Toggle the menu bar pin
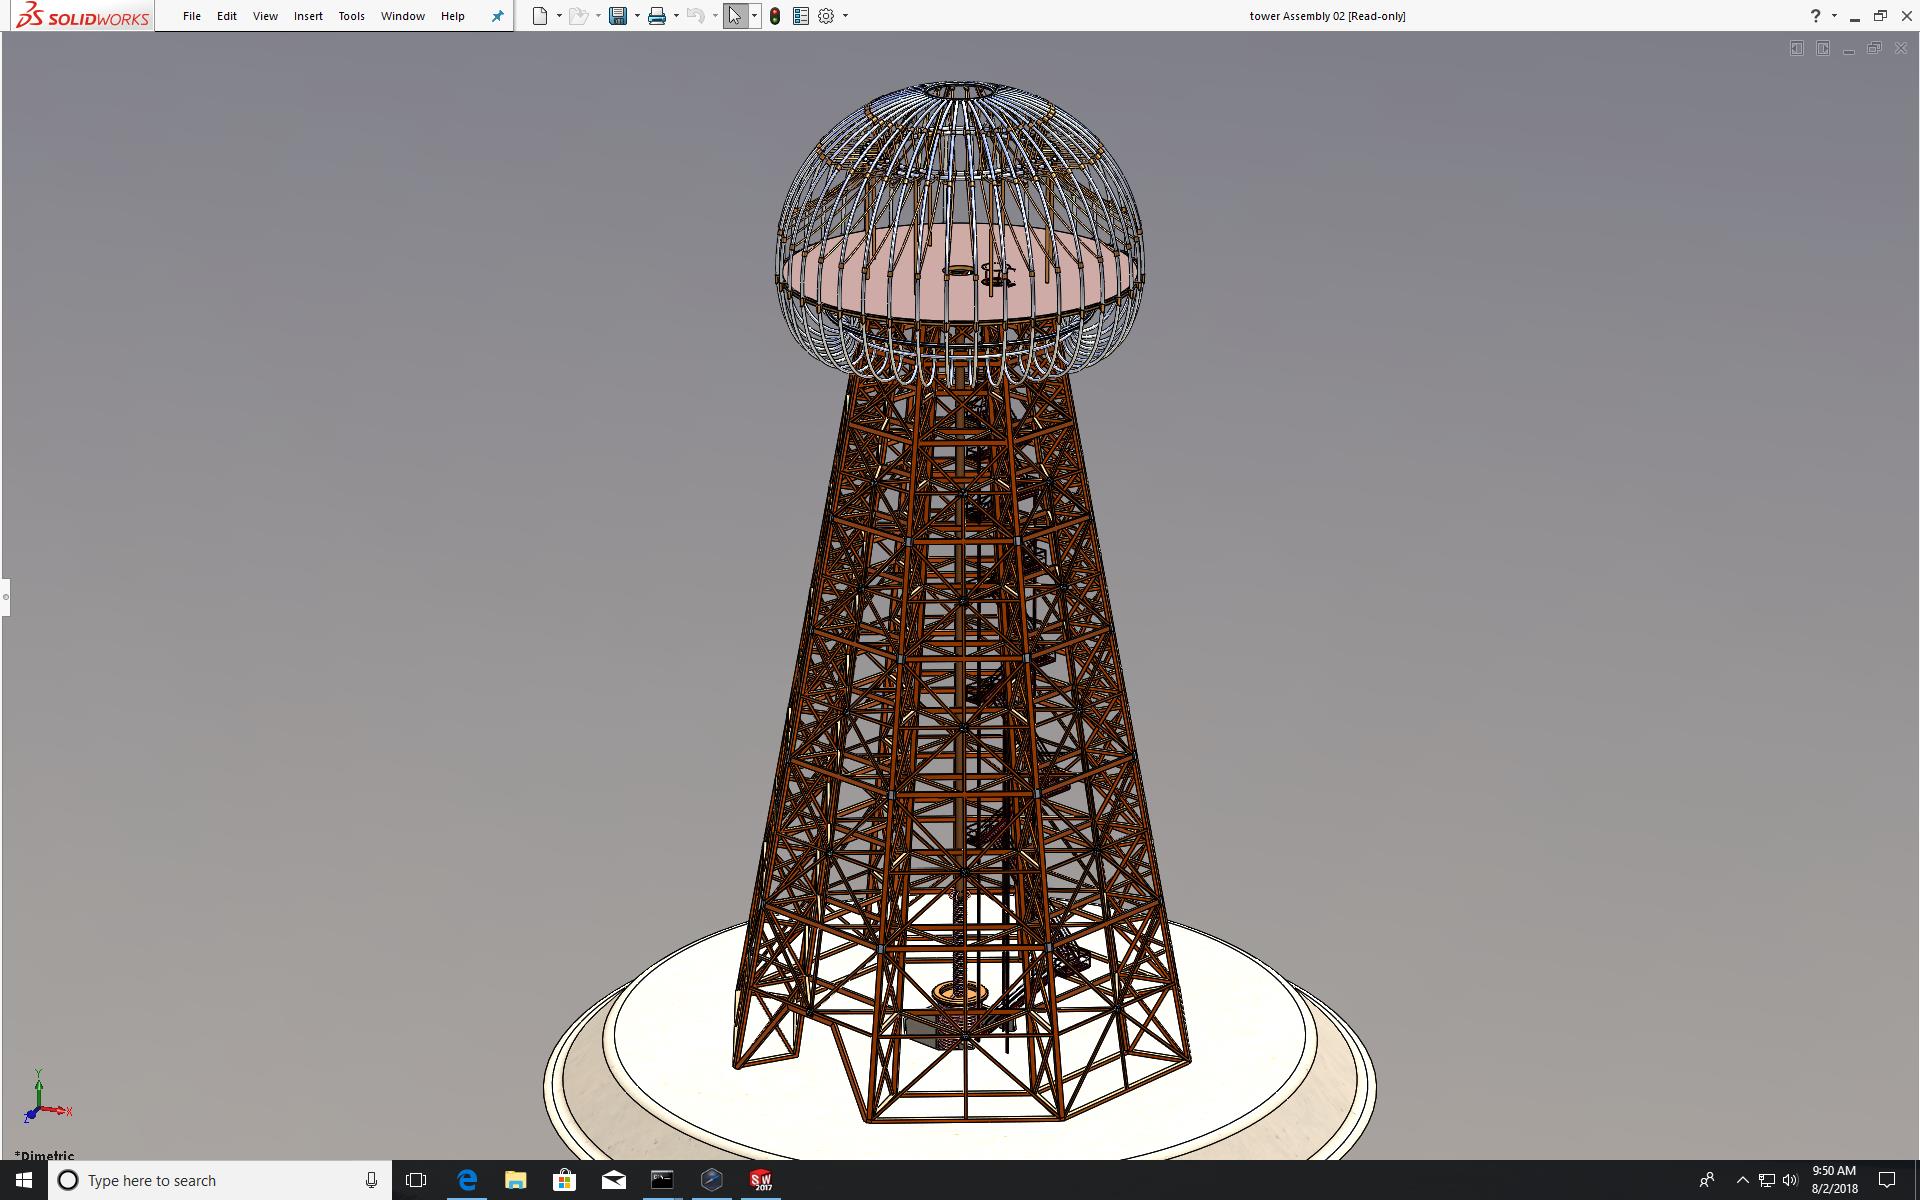This screenshot has width=1920, height=1200. (x=497, y=16)
